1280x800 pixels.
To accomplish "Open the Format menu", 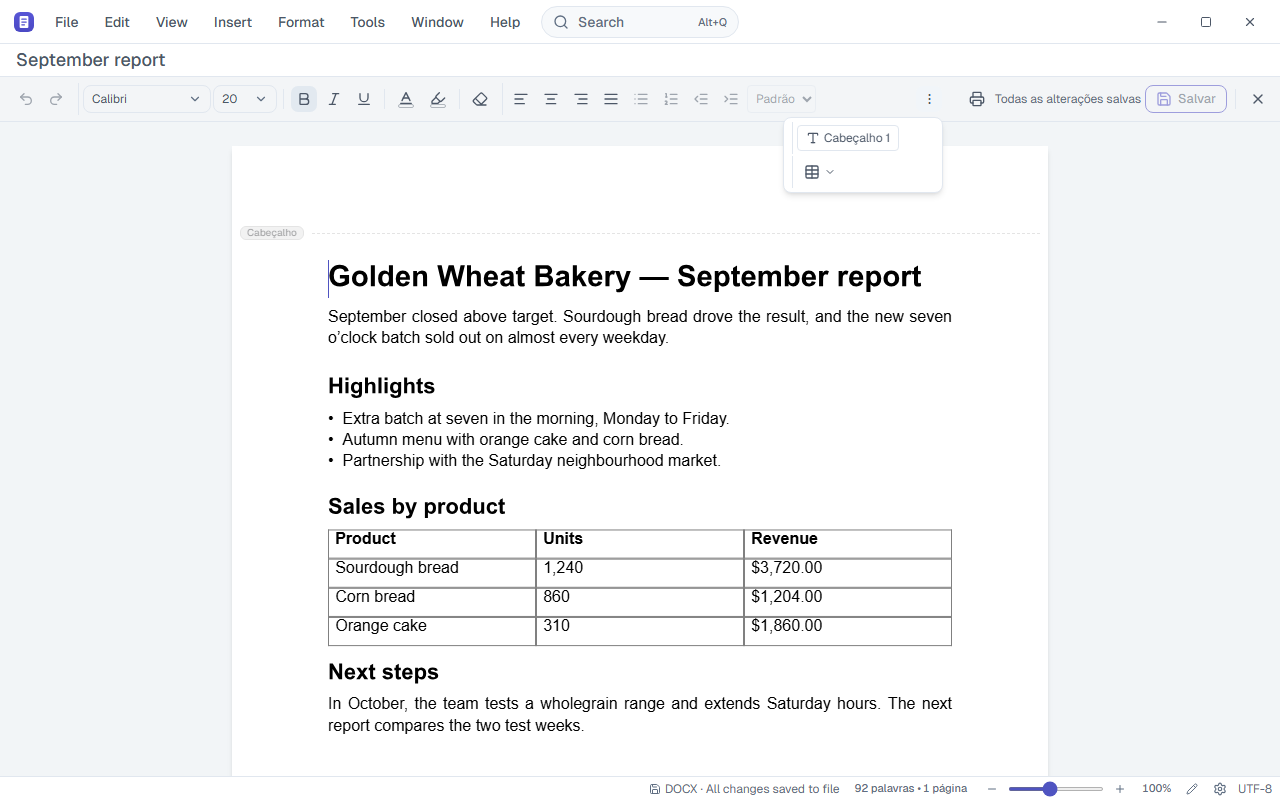I will point(301,22).
